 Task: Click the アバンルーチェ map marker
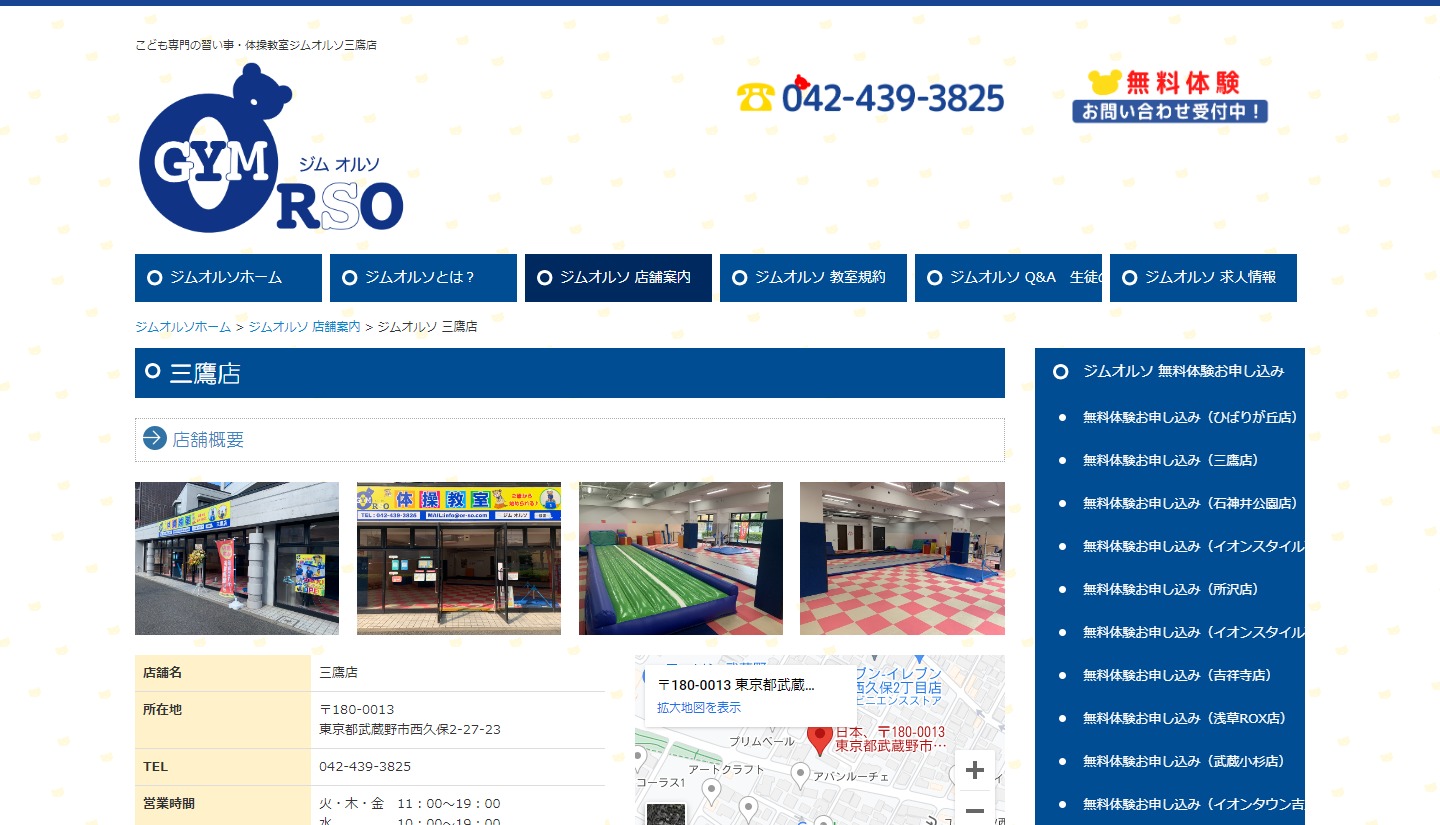click(800, 773)
